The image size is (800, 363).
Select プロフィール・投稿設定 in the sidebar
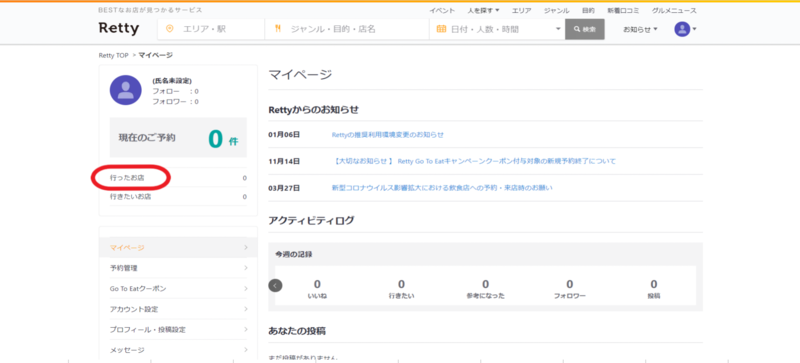coord(178,329)
